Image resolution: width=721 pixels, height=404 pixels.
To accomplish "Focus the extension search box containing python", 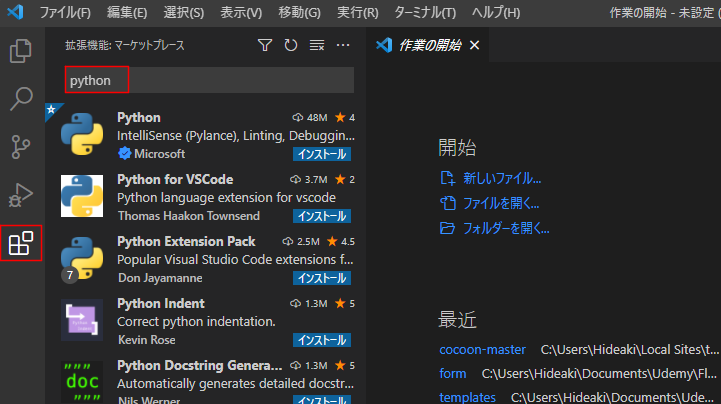I will click(209, 80).
